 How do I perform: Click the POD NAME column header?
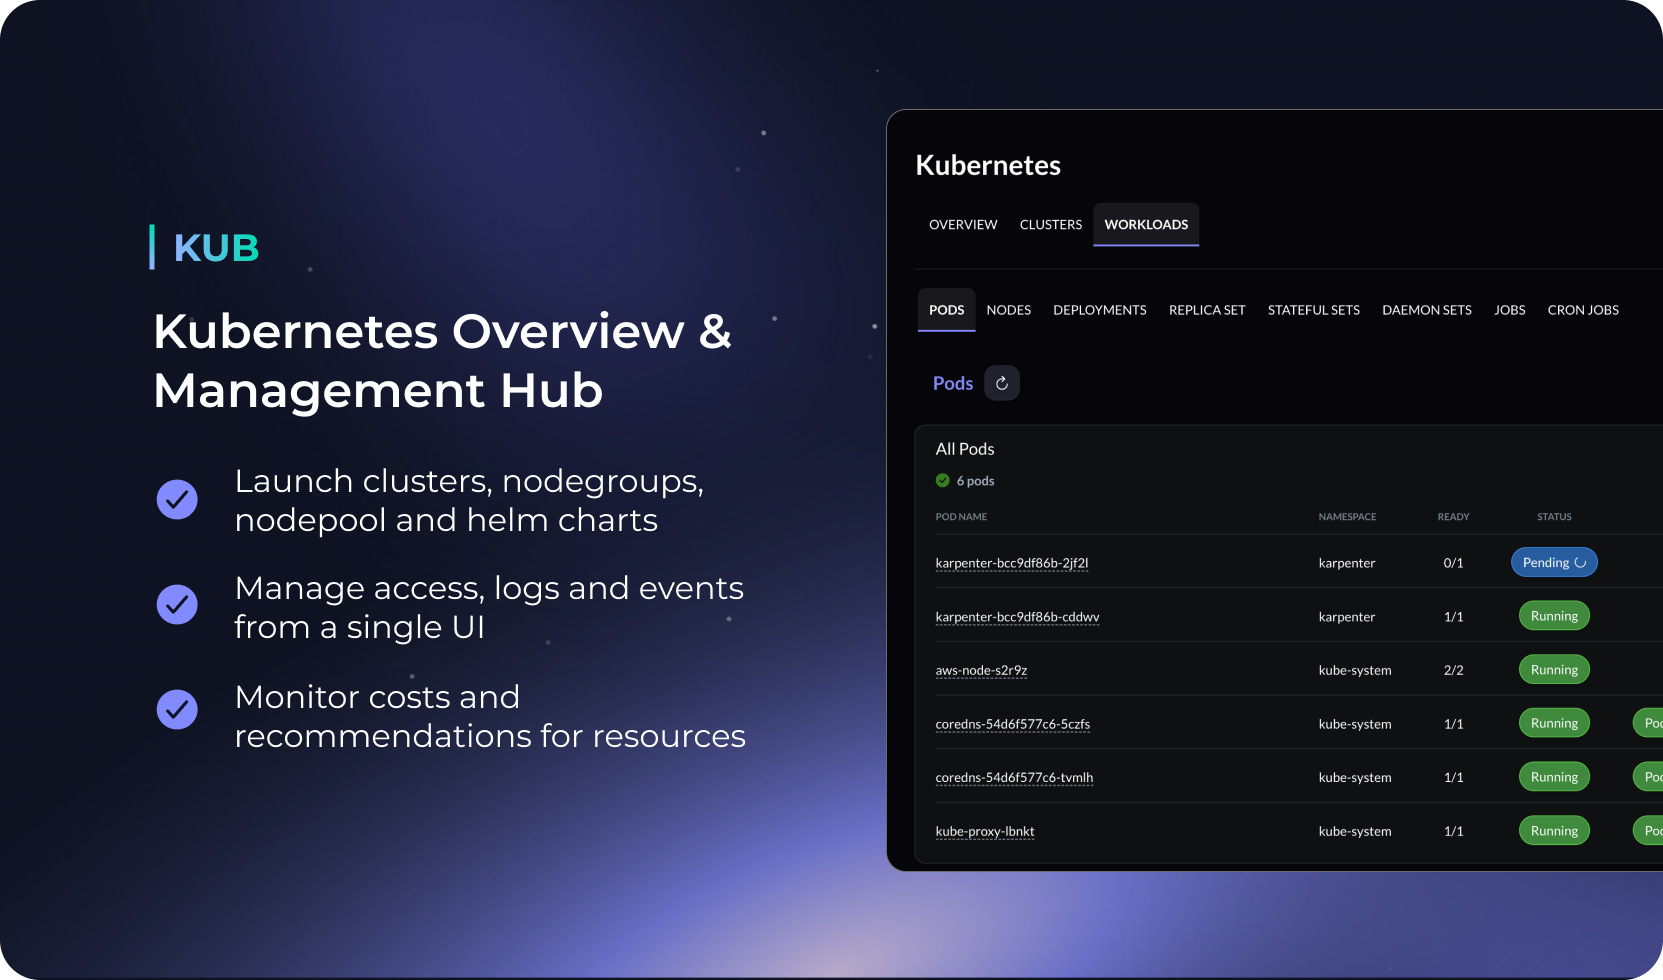tap(961, 517)
